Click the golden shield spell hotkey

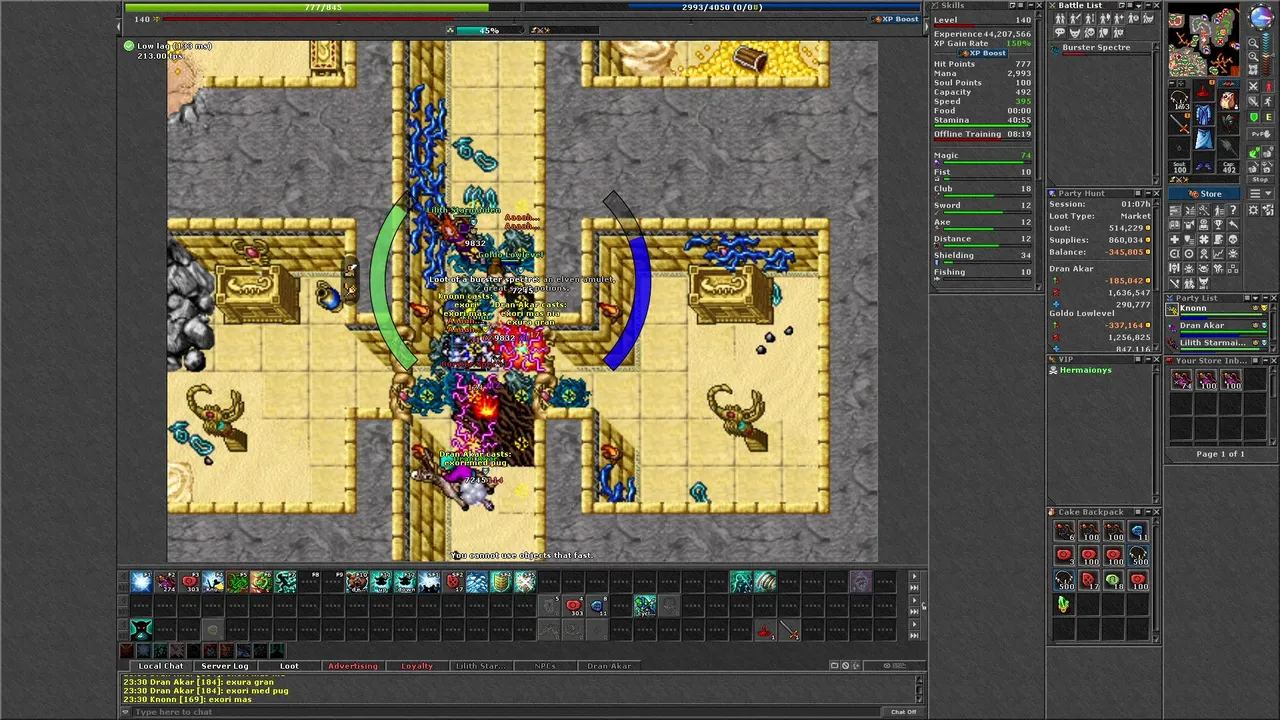point(501,581)
